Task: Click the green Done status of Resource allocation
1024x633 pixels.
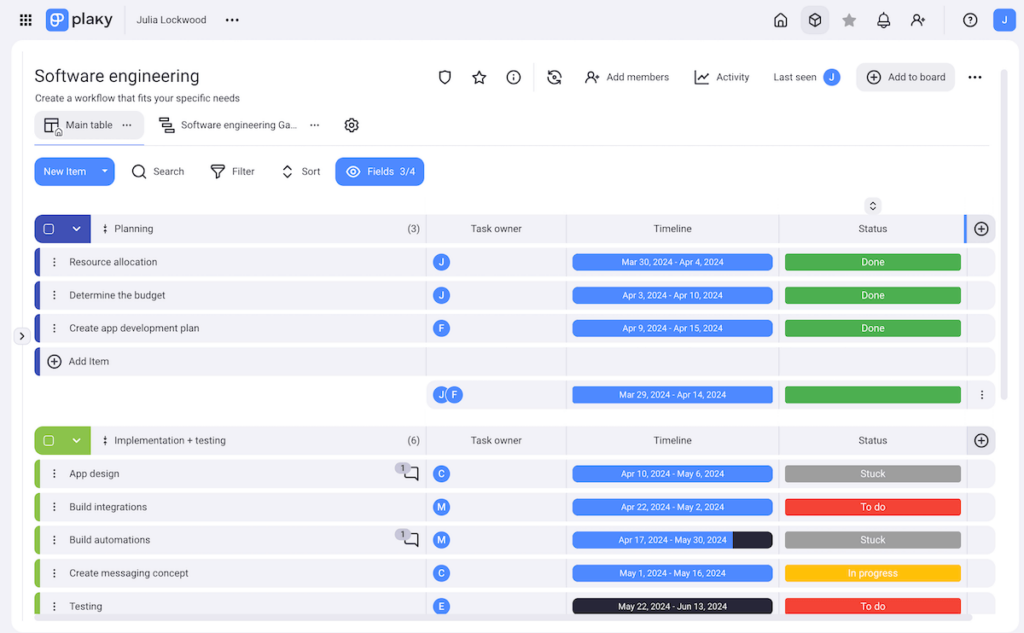Action: pos(872,261)
